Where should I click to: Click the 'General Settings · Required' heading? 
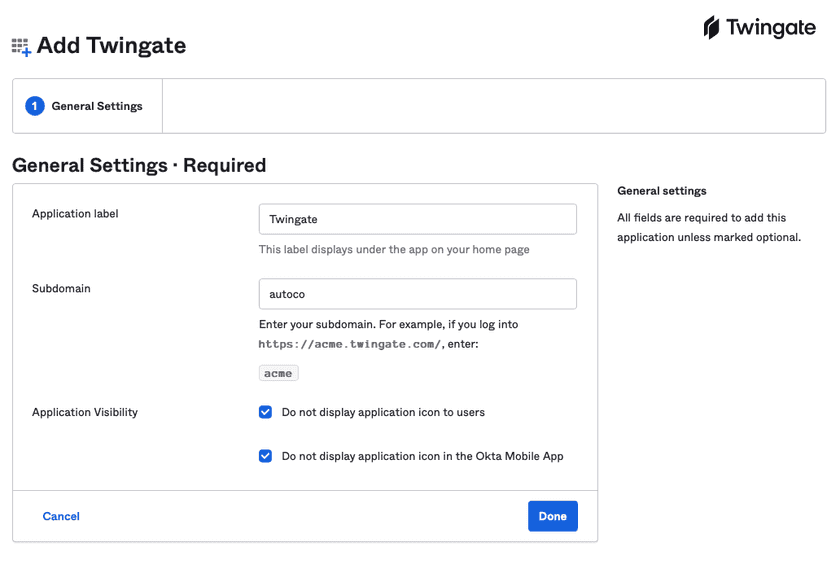click(139, 165)
